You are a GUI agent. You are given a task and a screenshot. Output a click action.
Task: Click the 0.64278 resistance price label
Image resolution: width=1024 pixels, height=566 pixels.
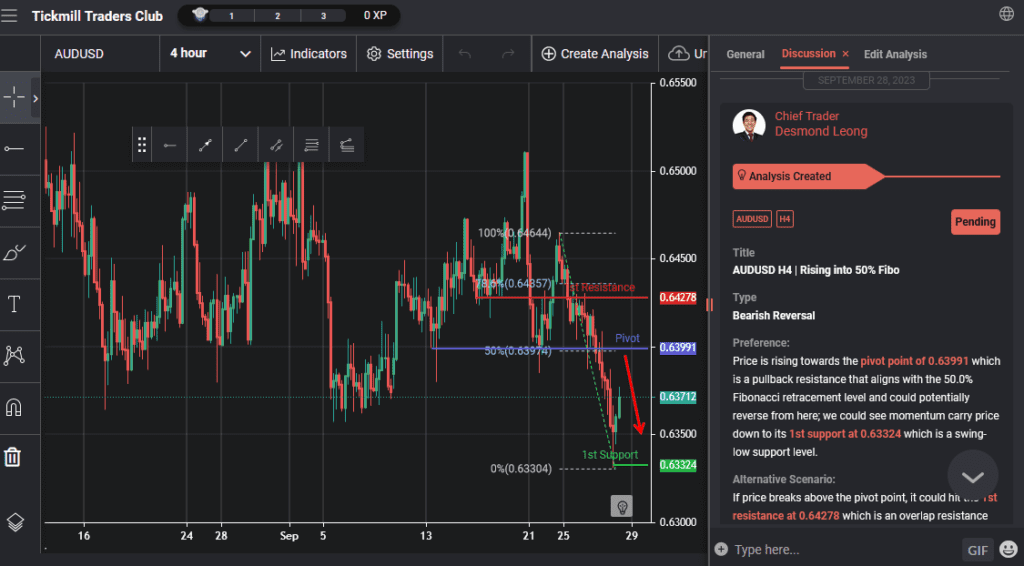coord(678,298)
